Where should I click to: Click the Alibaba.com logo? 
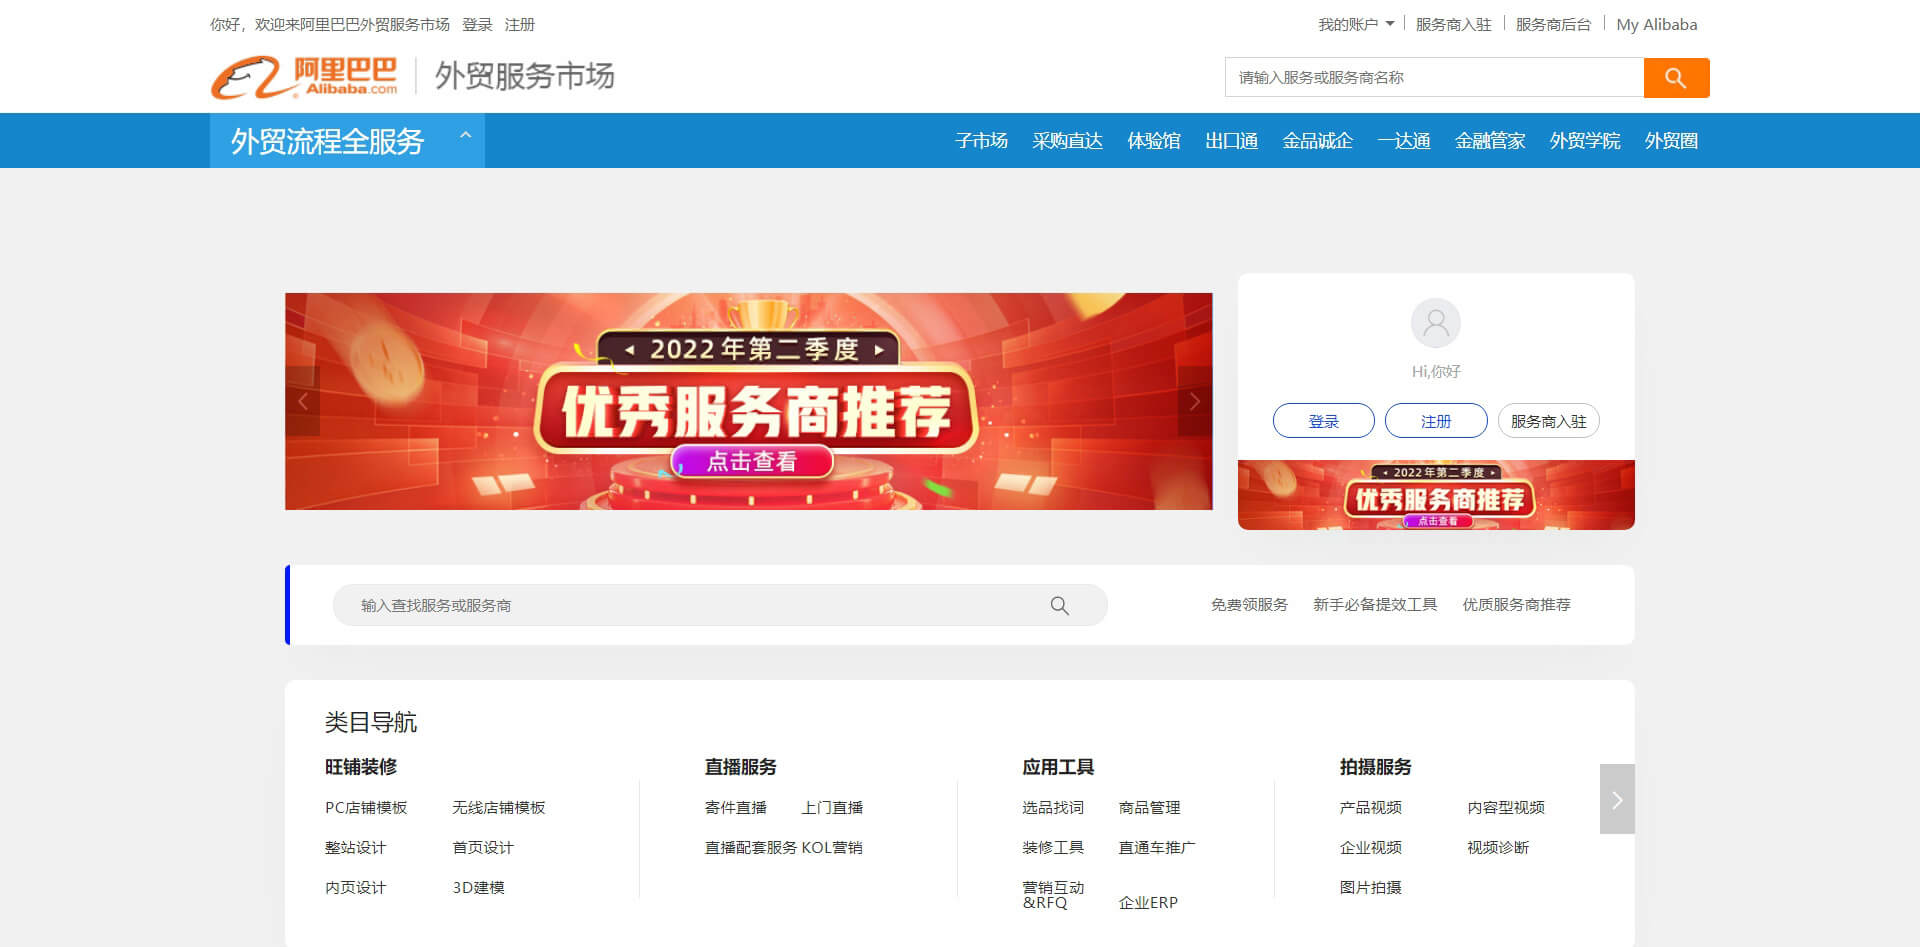point(305,77)
